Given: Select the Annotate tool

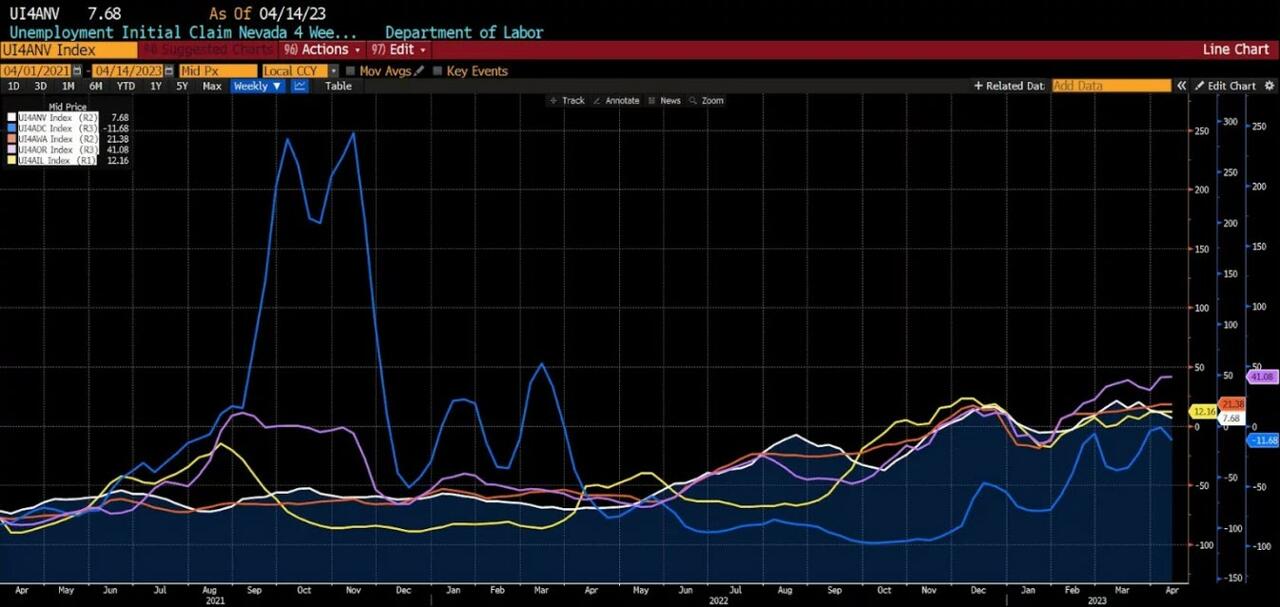Looking at the screenshot, I should [615, 101].
